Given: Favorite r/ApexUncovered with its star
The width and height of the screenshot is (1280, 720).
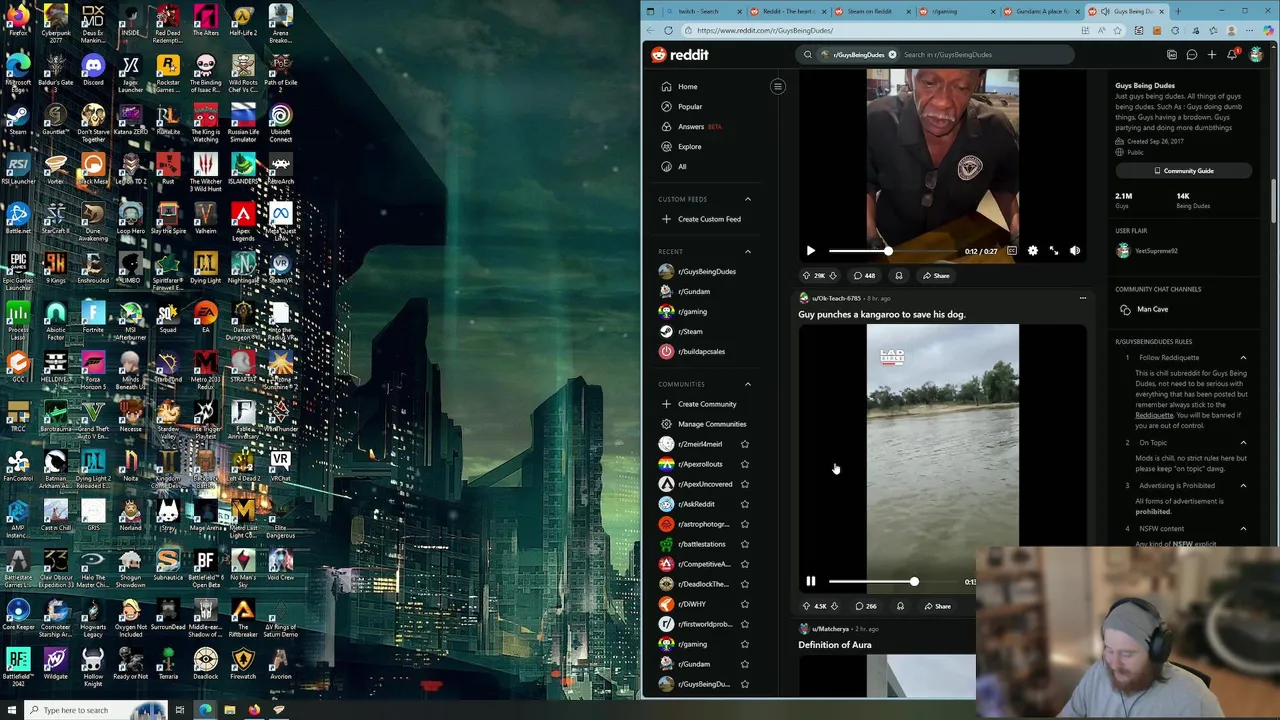Looking at the screenshot, I should coord(744,484).
